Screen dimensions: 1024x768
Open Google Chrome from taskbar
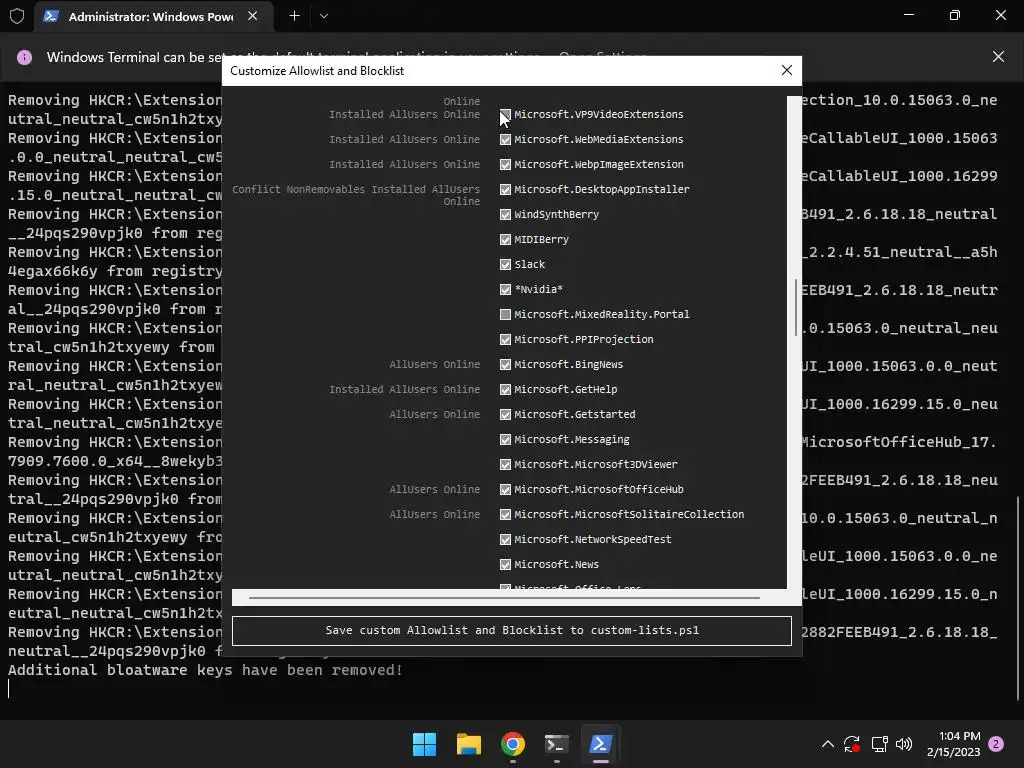coord(513,744)
